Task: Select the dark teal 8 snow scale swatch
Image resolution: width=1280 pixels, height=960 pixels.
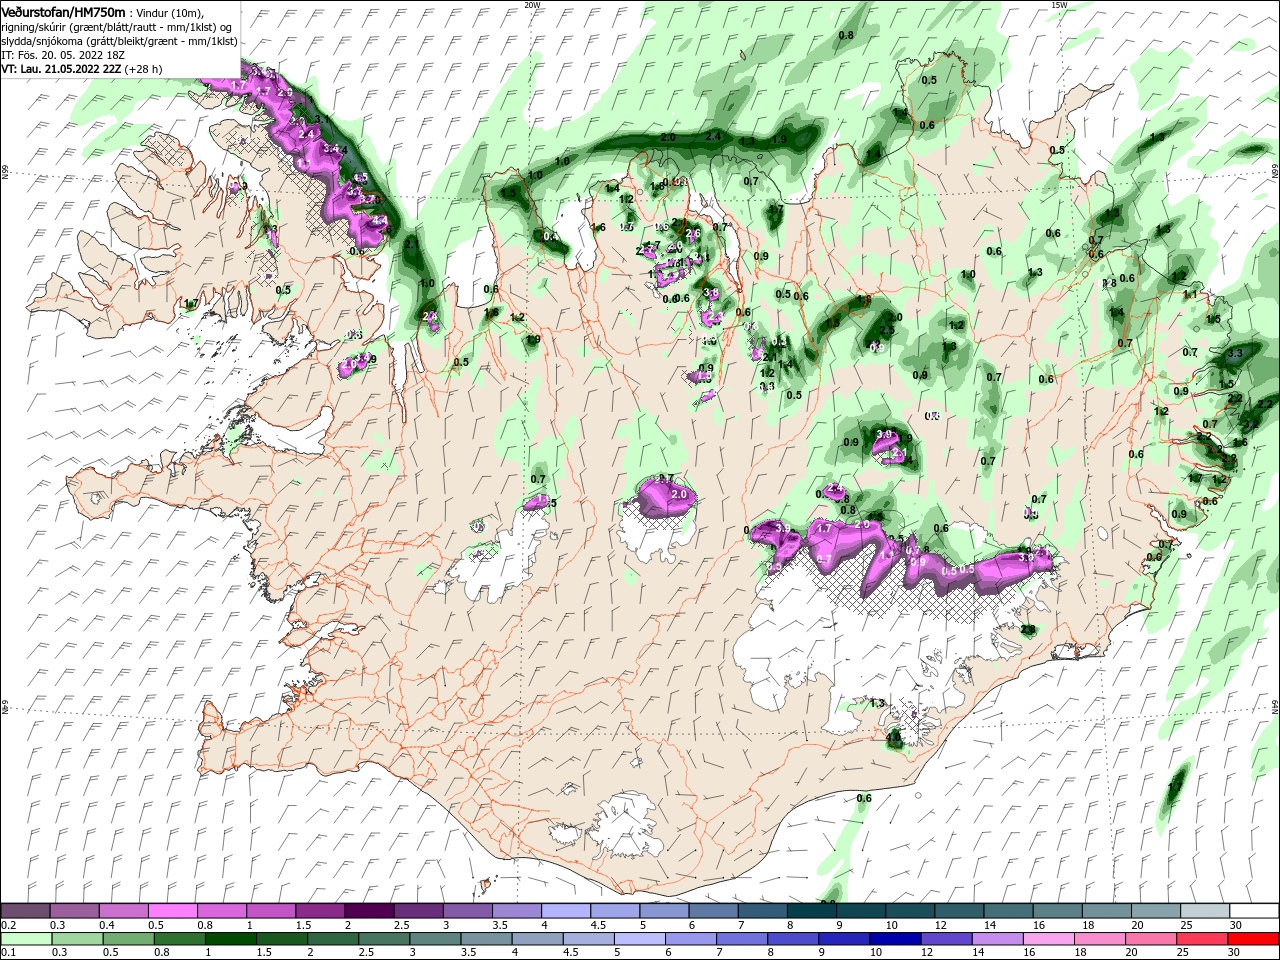Action: click(x=812, y=911)
